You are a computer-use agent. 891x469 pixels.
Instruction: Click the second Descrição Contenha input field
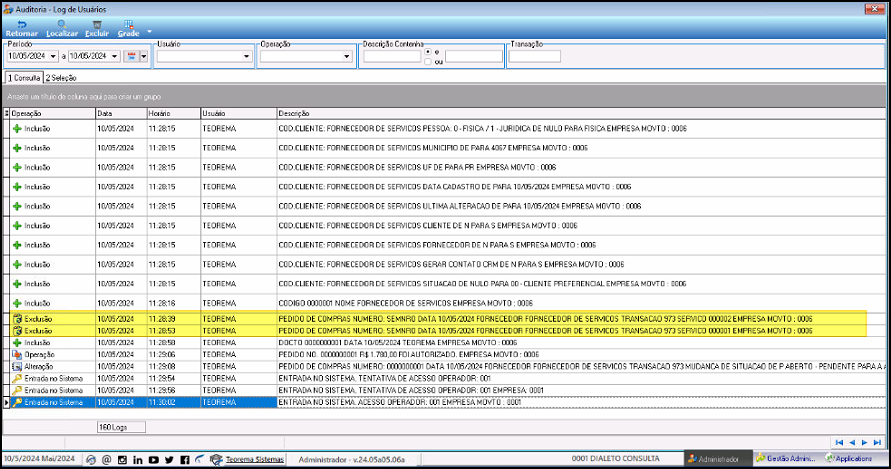(x=474, y=56)
